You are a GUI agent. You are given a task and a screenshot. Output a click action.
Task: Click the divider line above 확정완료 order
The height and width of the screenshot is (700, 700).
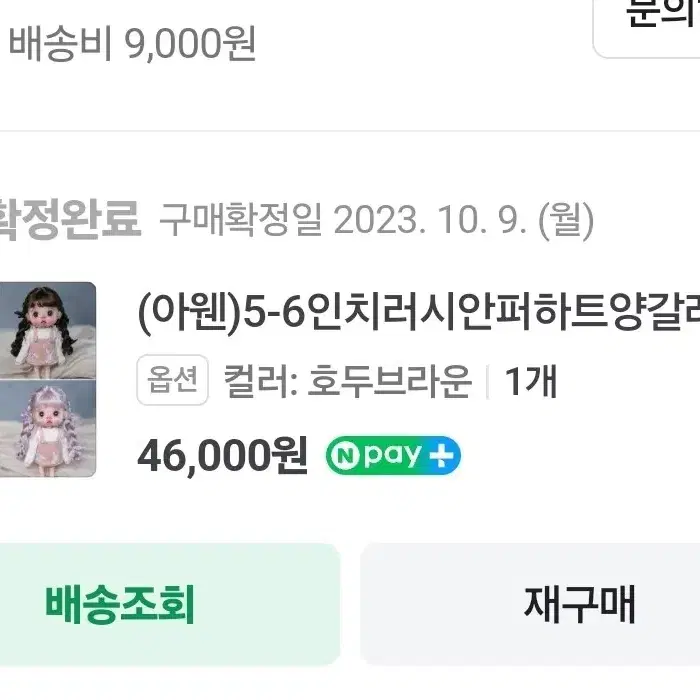[x=350, y=131]
